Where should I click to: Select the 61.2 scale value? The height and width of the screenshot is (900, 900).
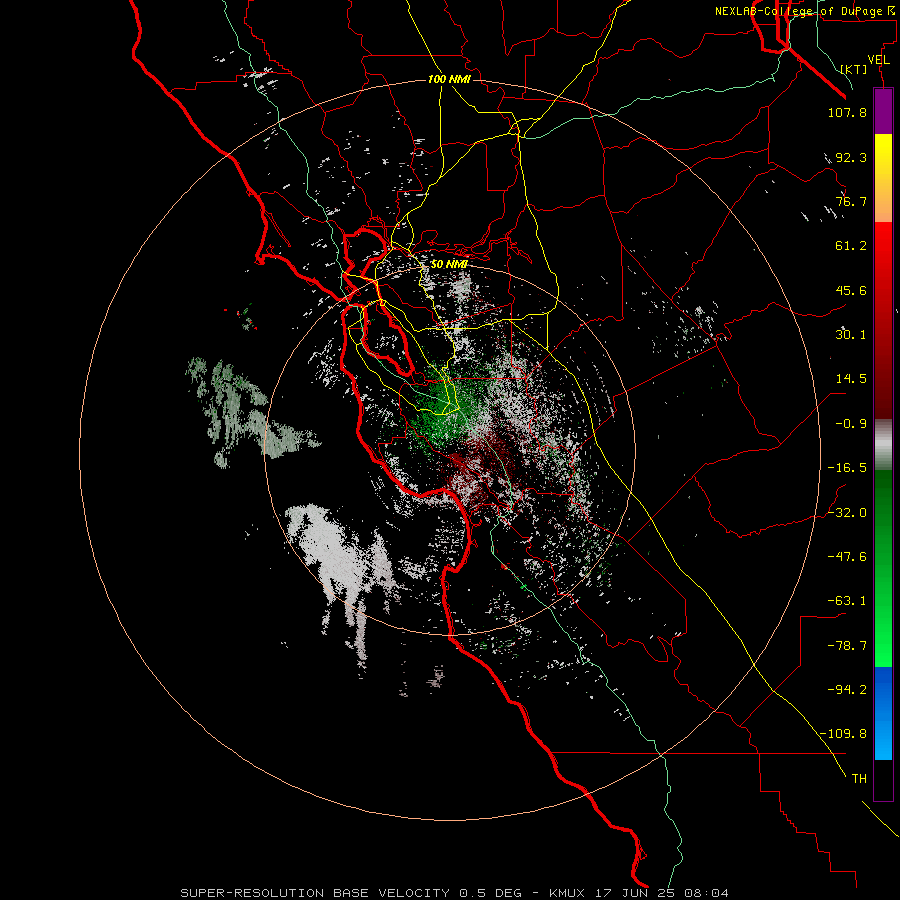pyautogui.click(x=851, y=246)
